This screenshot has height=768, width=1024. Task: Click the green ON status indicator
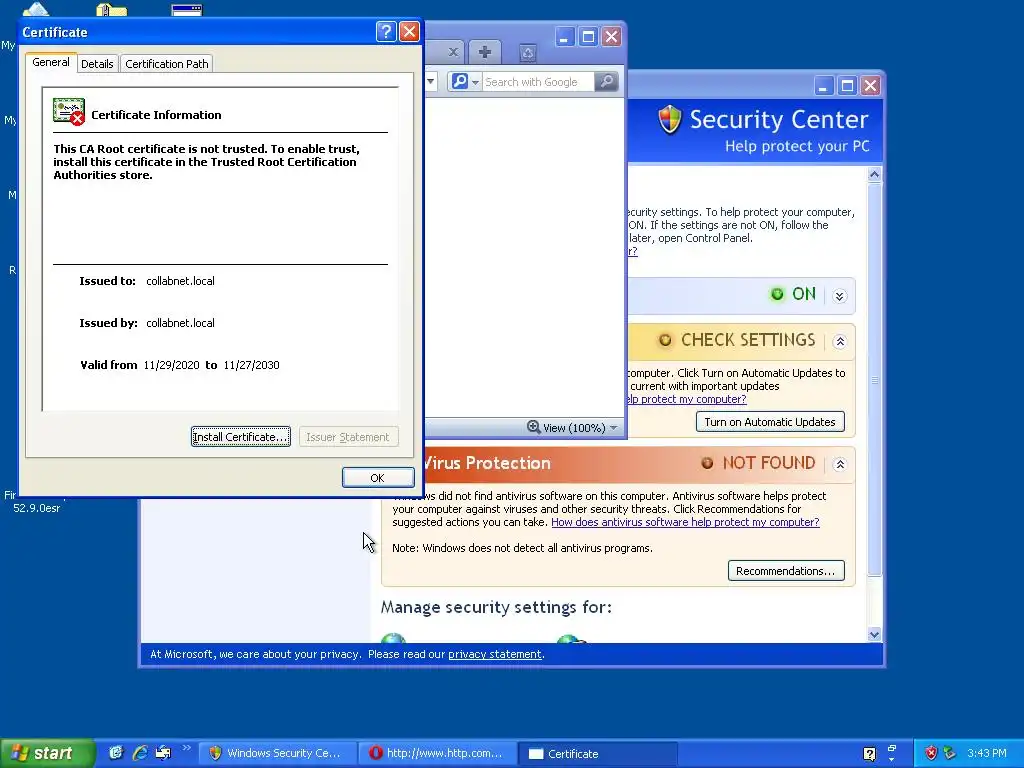pos(776,294)
